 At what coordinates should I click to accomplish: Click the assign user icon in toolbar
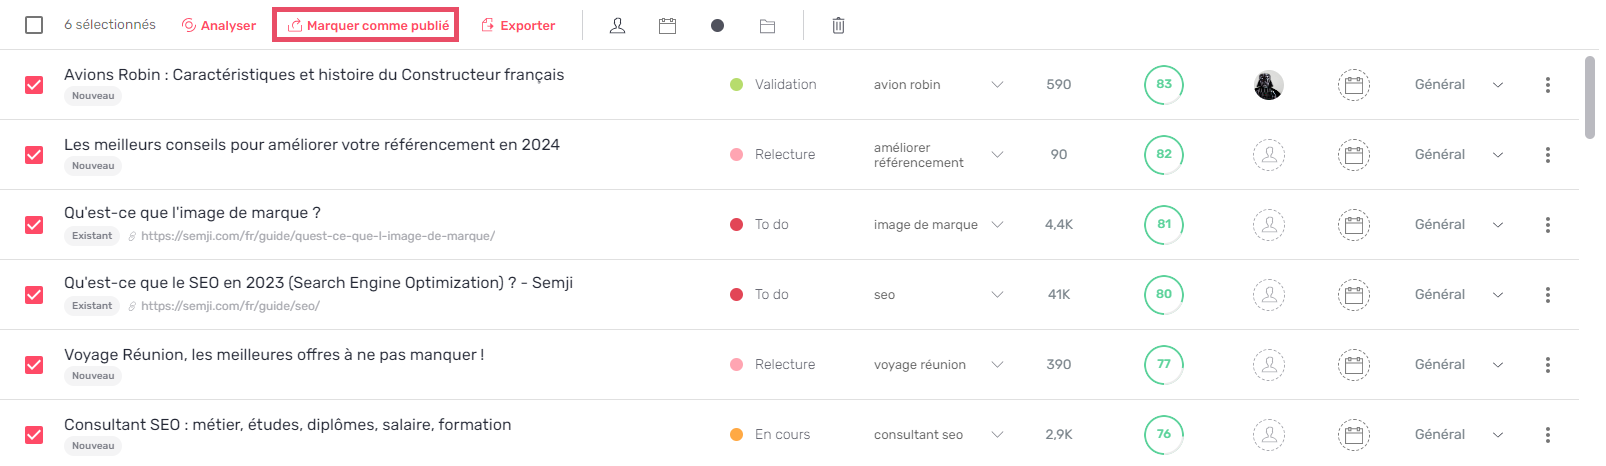(x=618, y=26)
